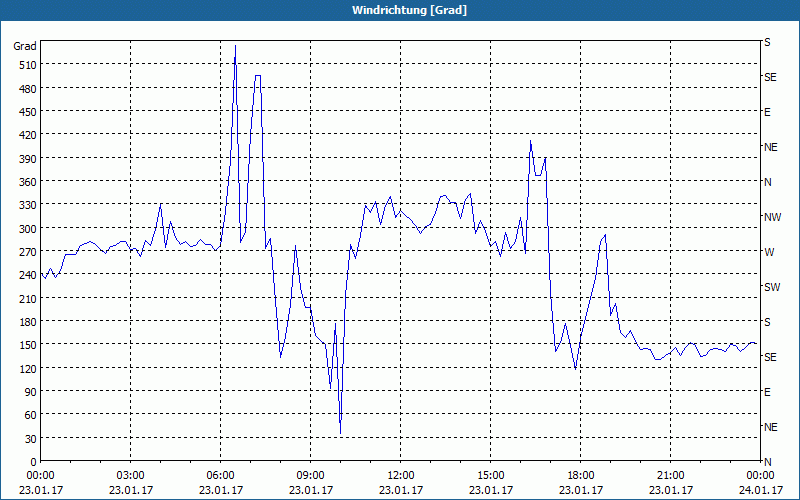
Task: Select the 480 value on the y-axis
Action: [x=28, y=88]
